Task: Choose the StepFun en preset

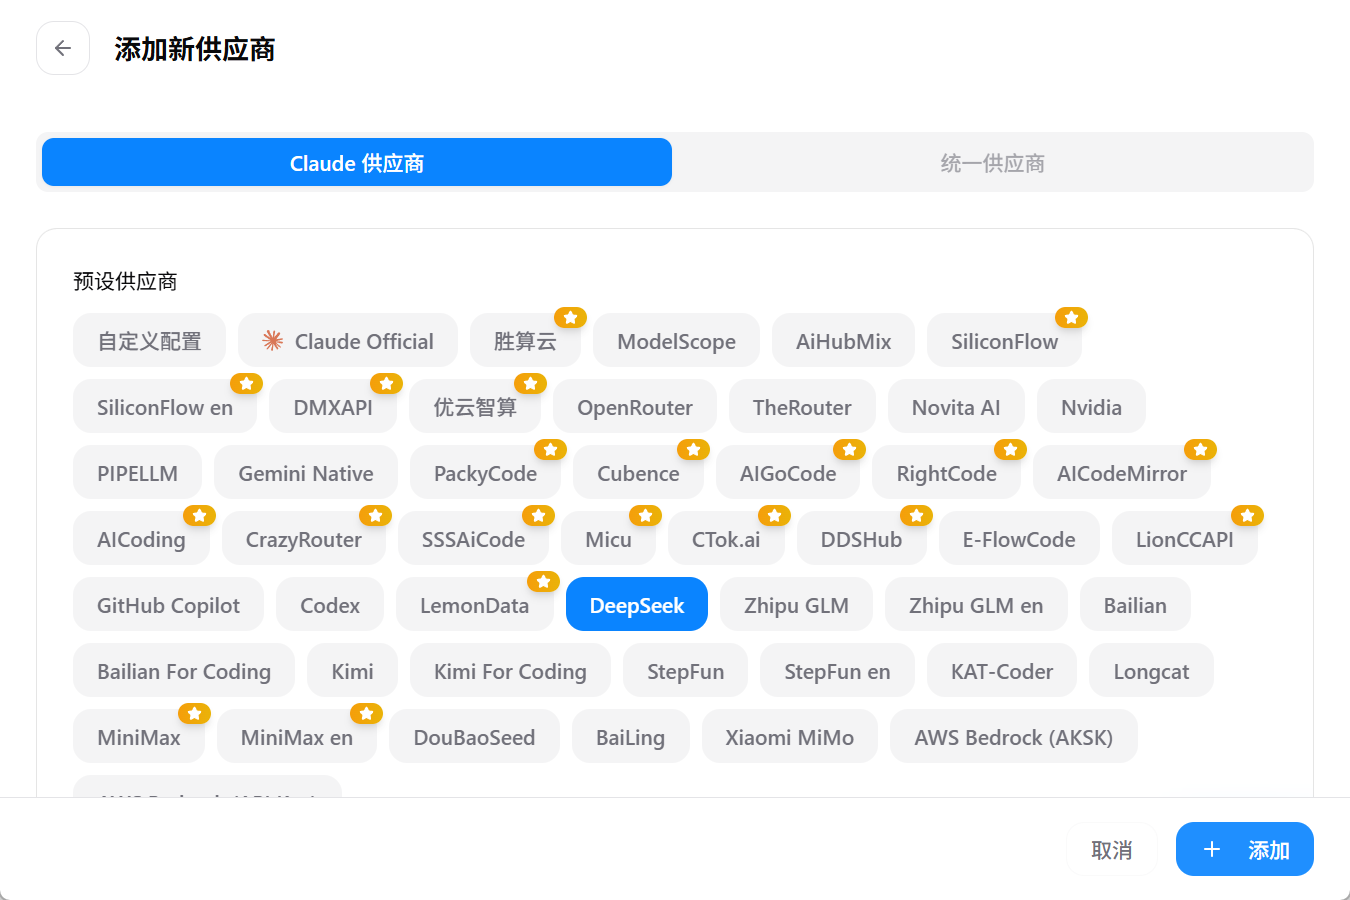Action: point(837,671)
